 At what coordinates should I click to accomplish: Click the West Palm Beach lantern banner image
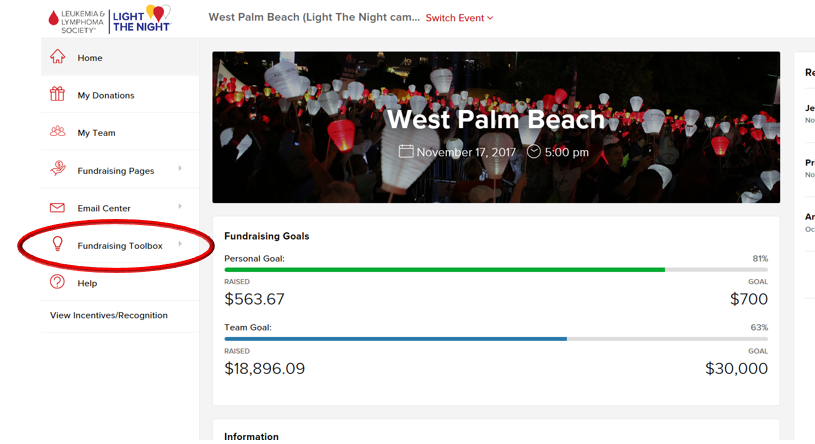pos(496,127)
